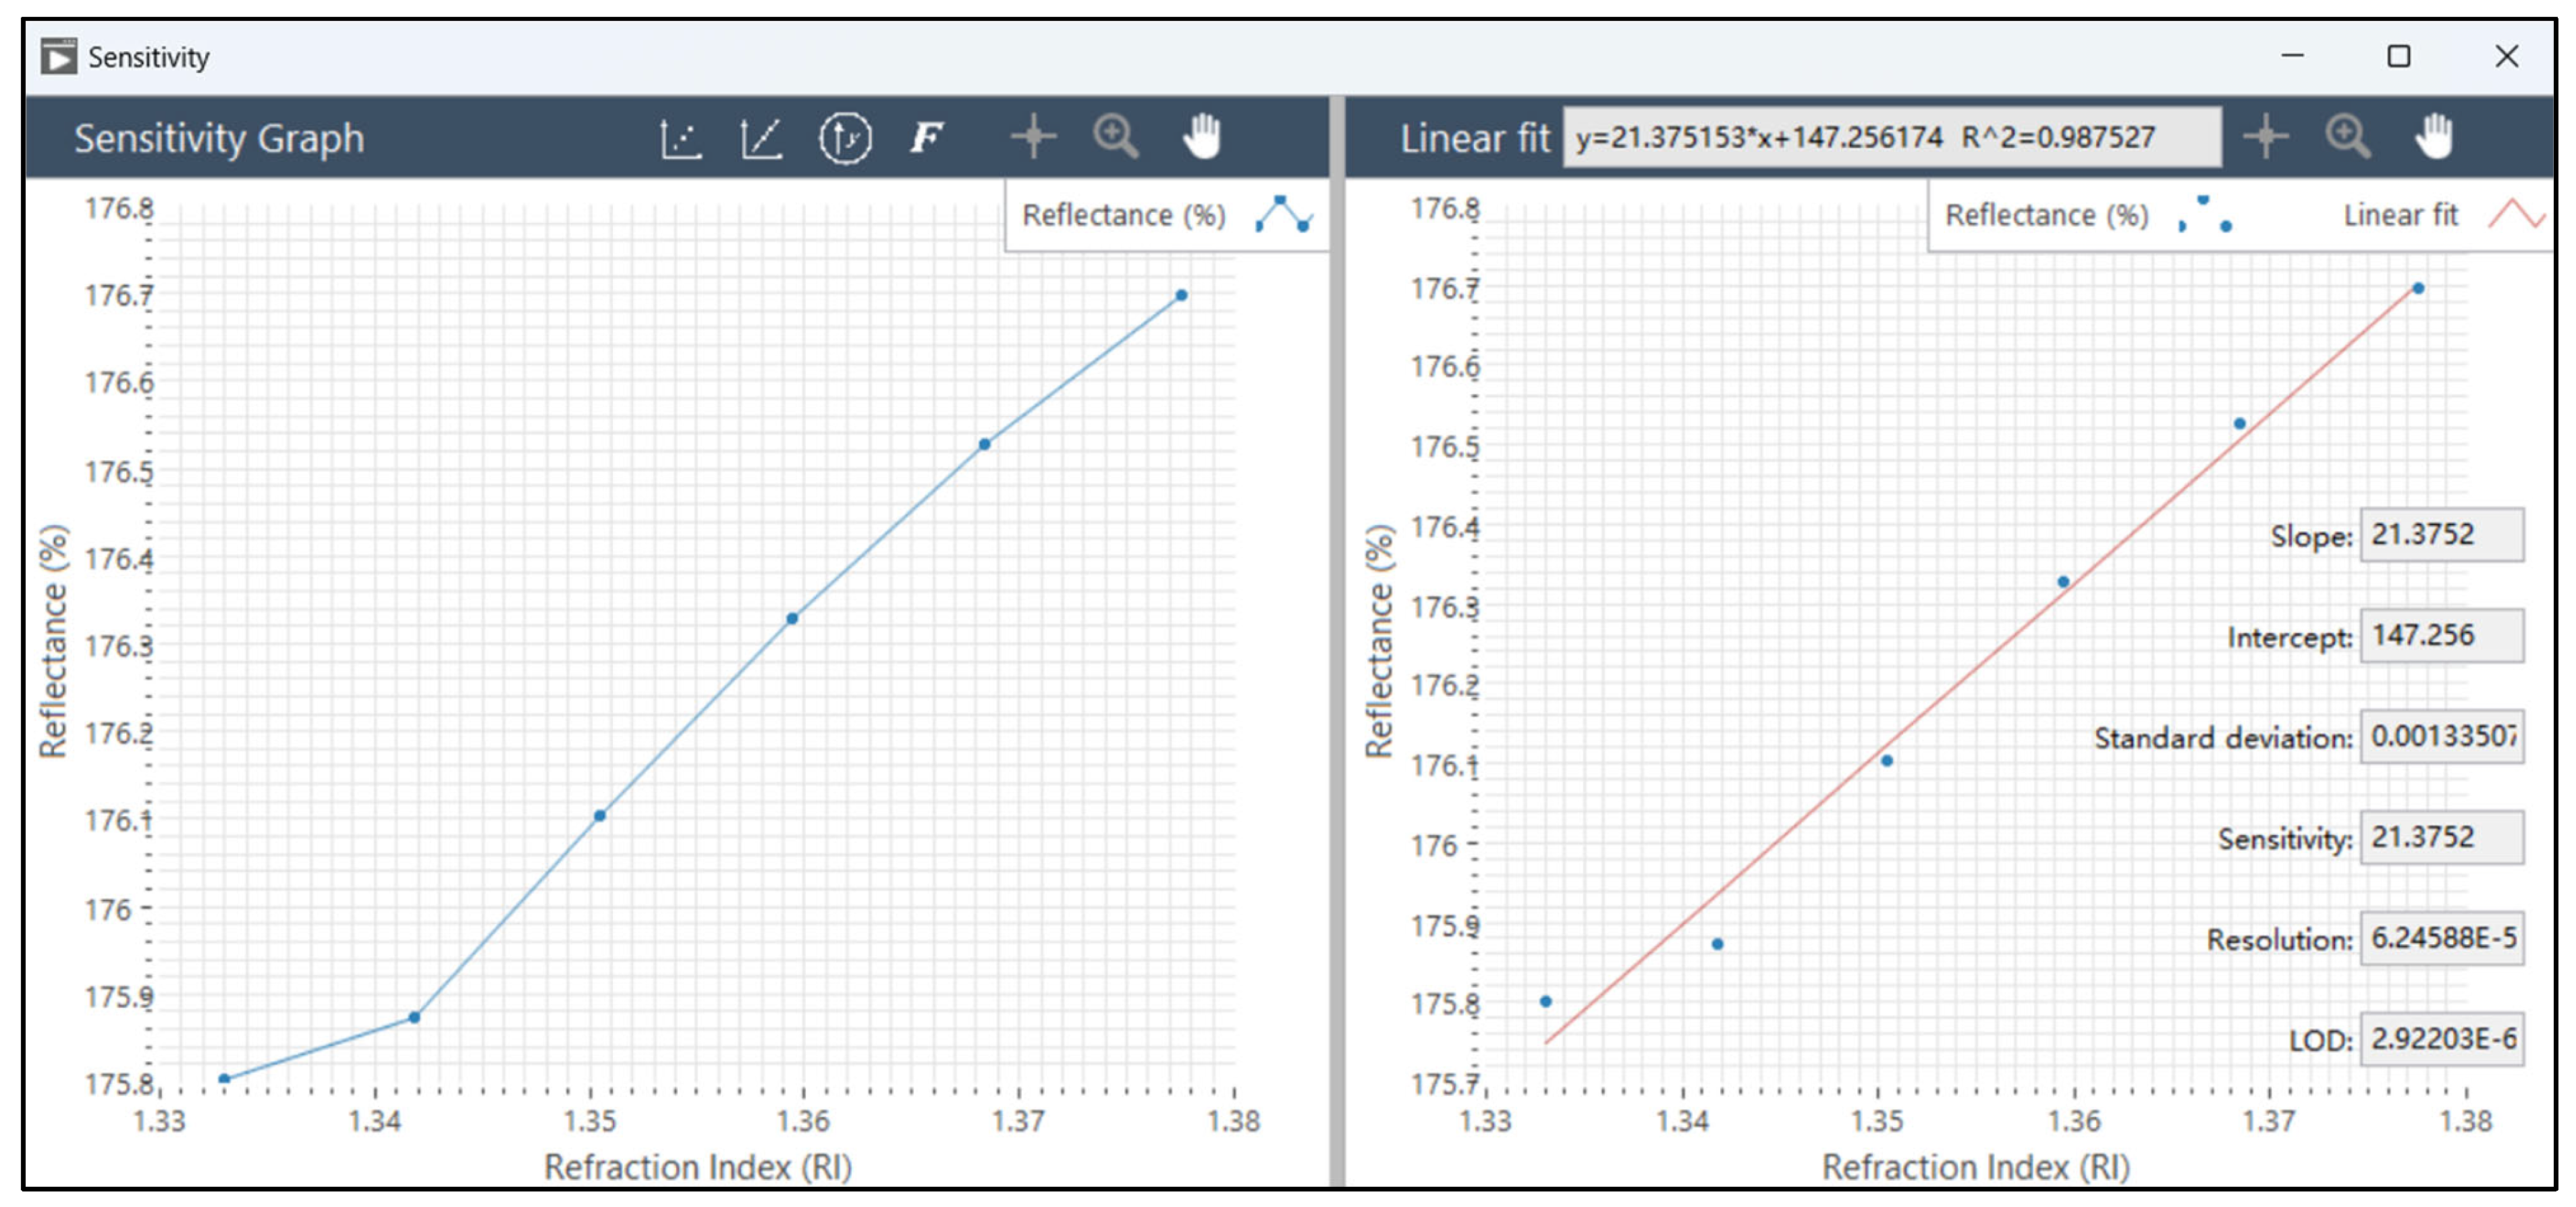Click the linear fit line chart icon
Image resolution: width=2576 pixels, height=1207 pixels.
click(x=761, y=138)
